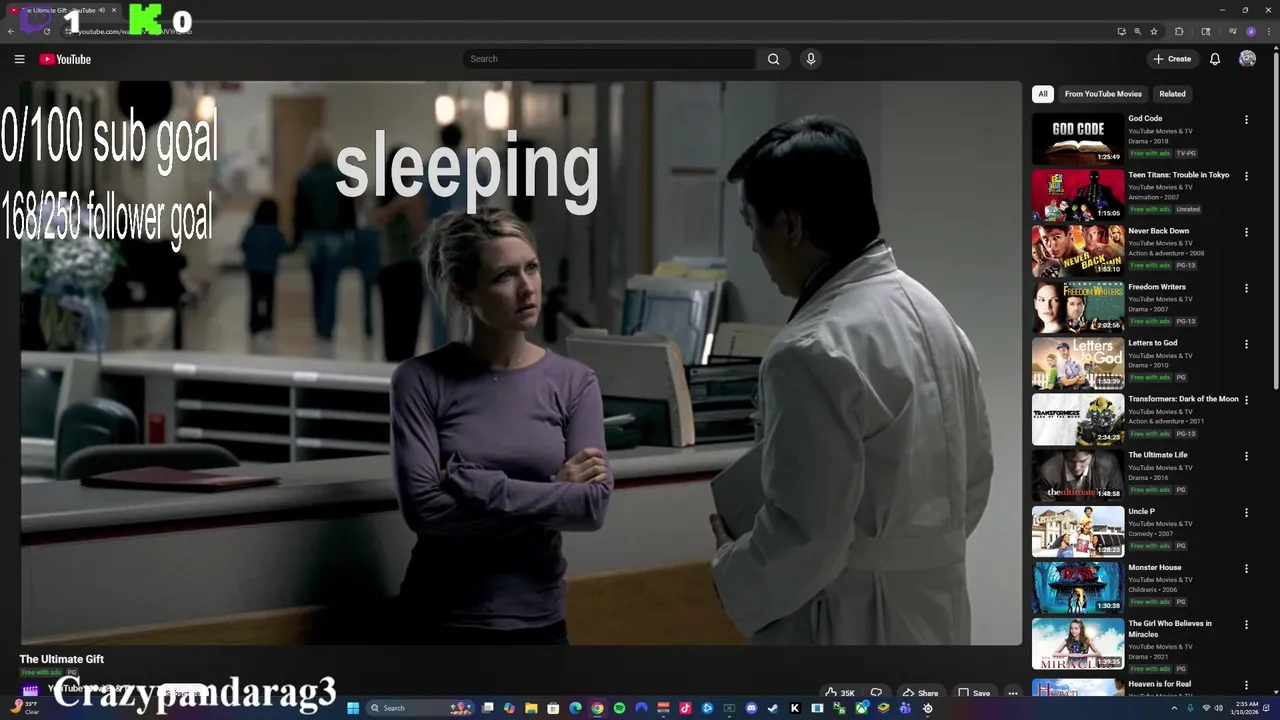Open the Transformers thumbnail

pos(1078,419)
